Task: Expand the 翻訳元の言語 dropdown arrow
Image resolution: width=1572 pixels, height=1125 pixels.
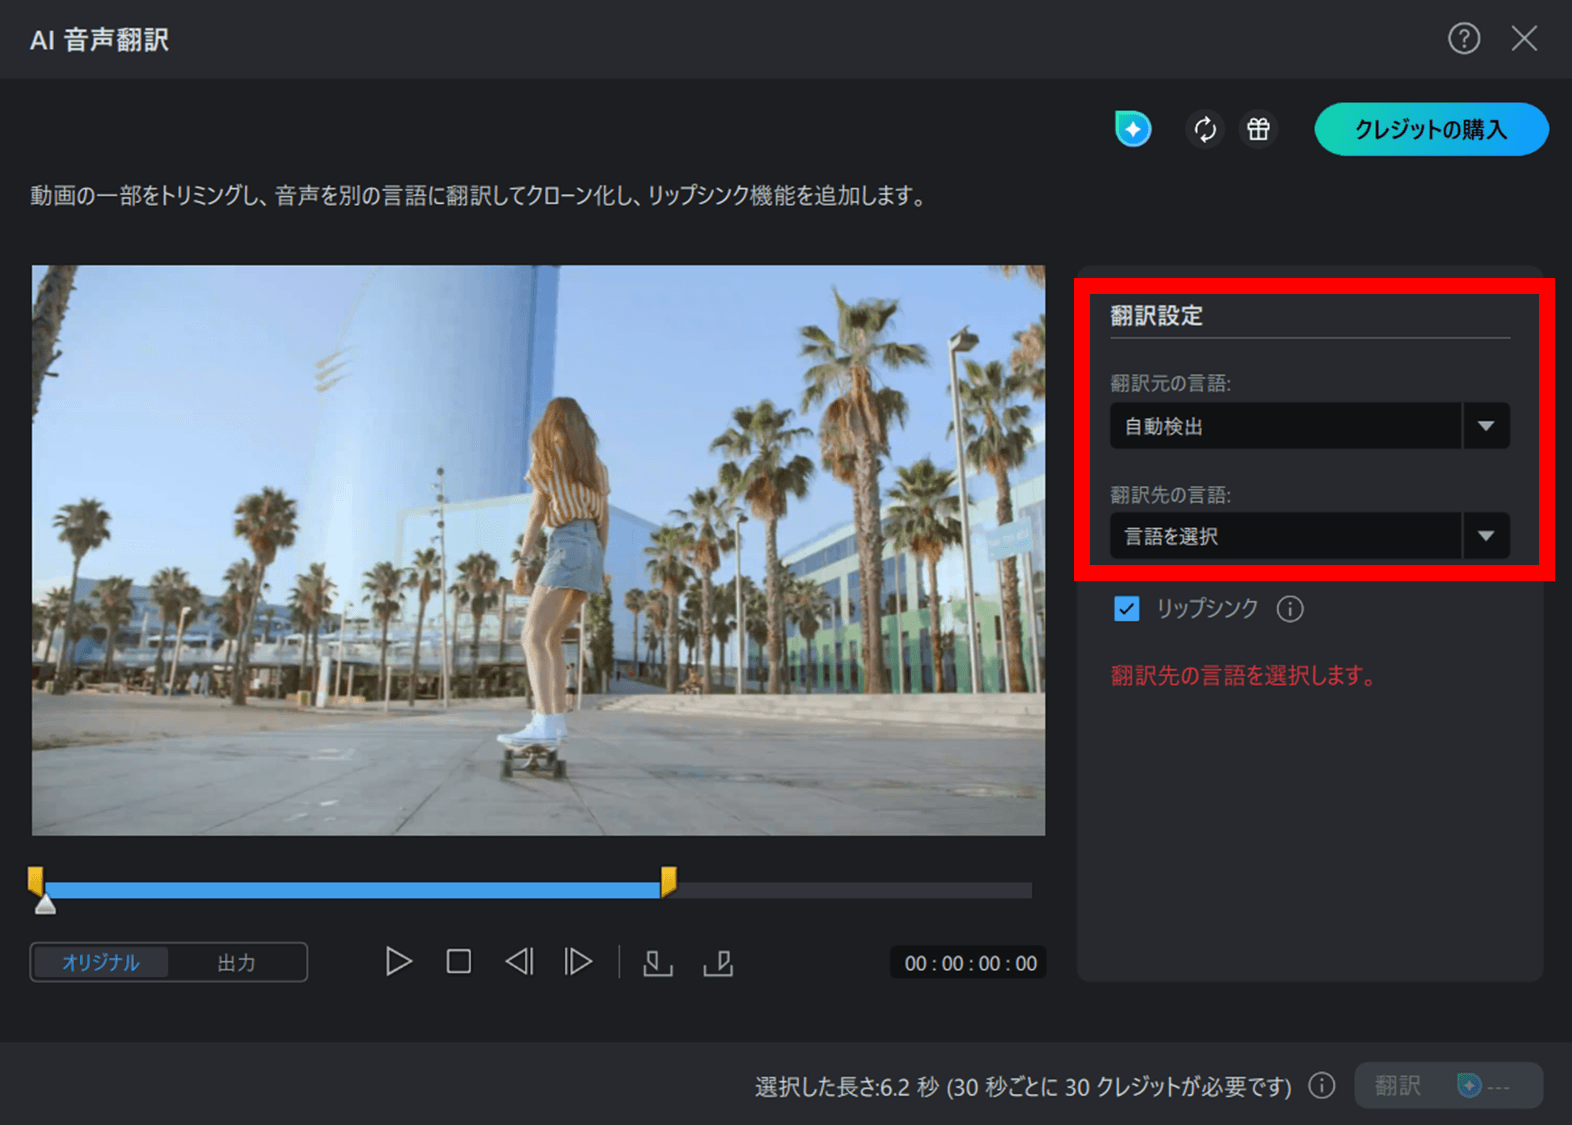Action: (x=1486, y=426)
